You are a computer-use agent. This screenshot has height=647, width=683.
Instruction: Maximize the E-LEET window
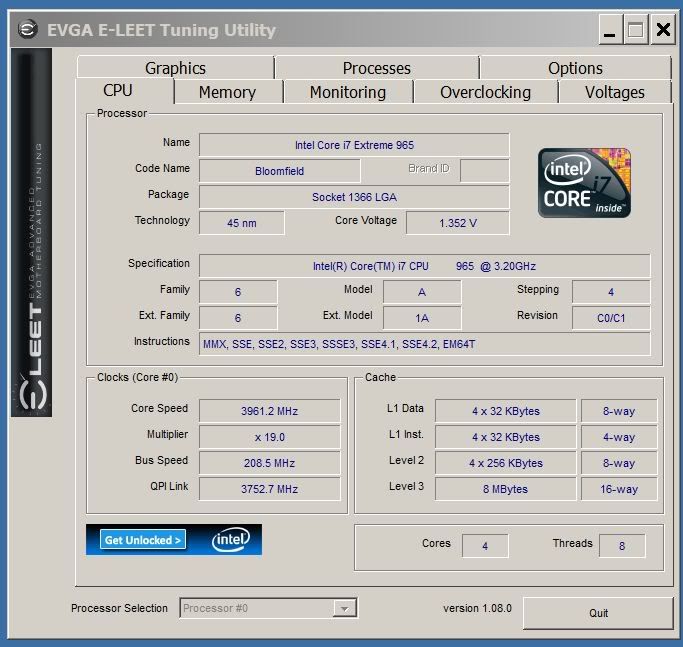636,30
